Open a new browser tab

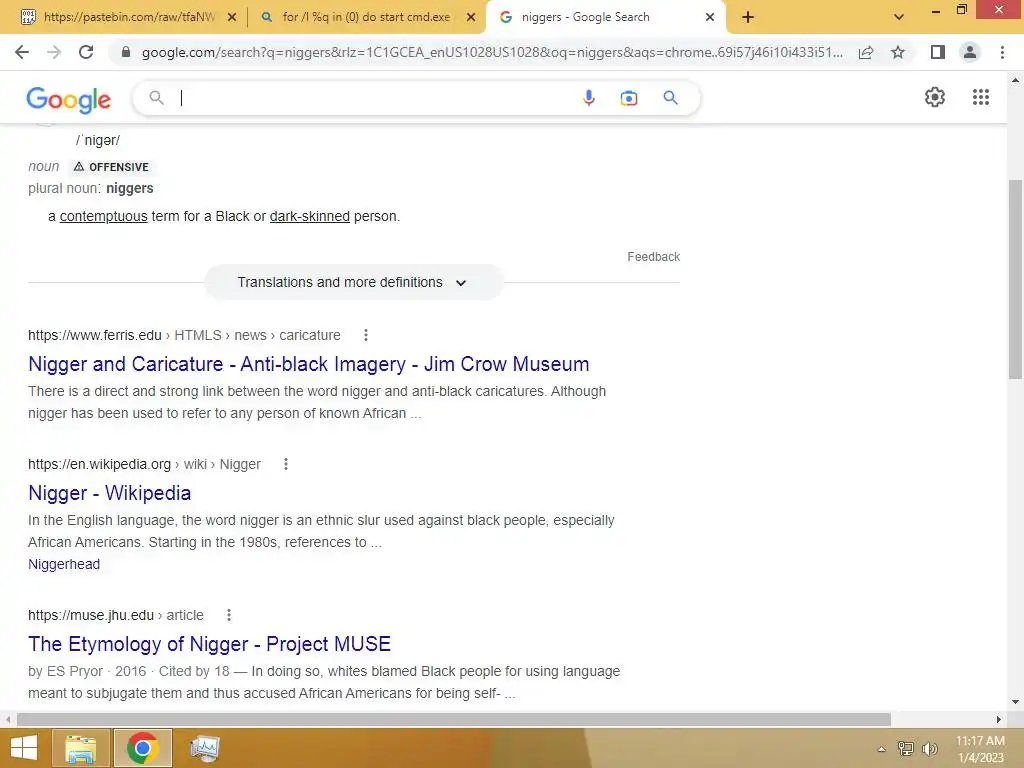point(748,17)
